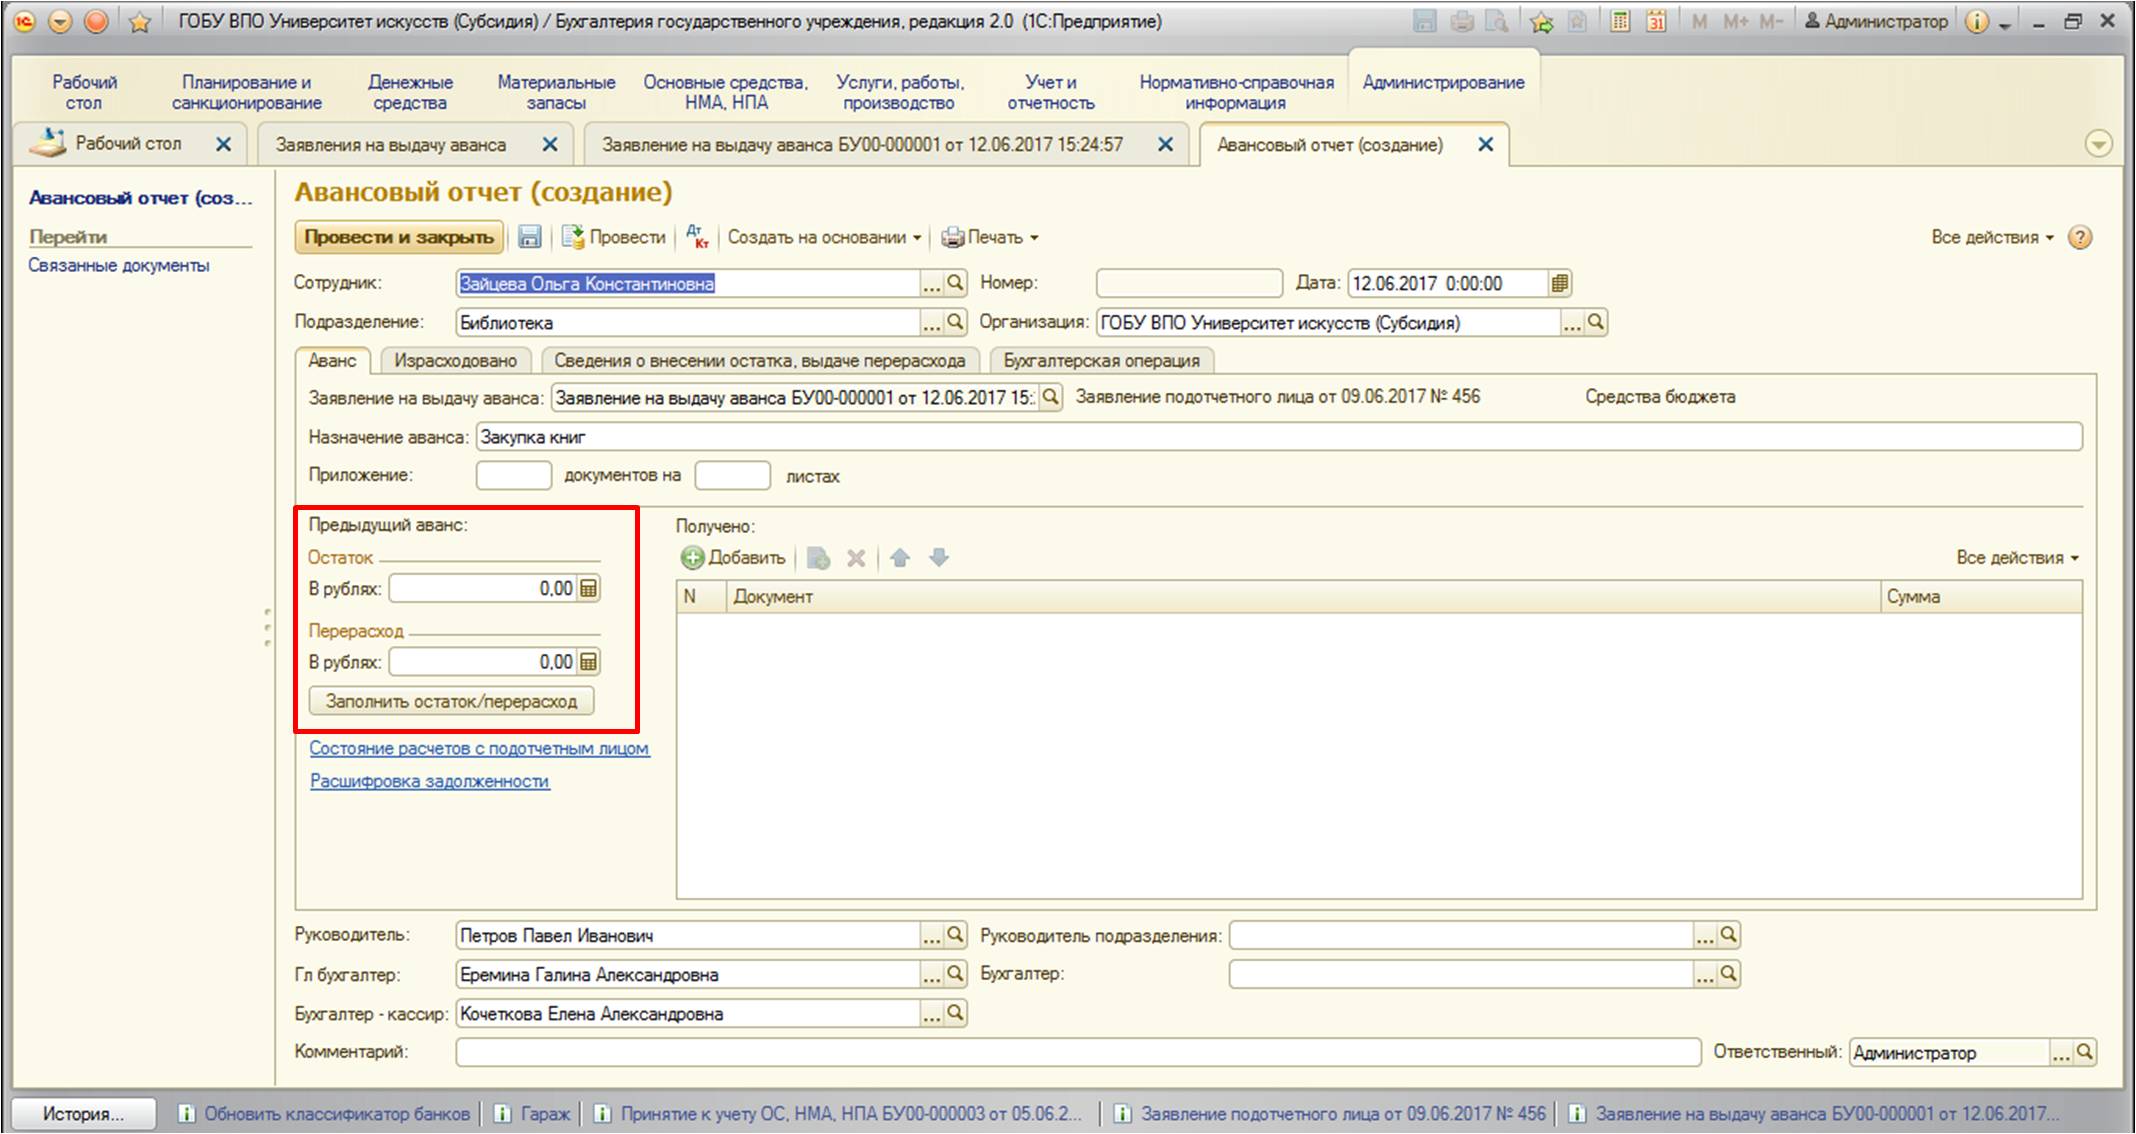Open top Все действия menu
The width and height of the screenshot is (2136, 1134).
coord(1992,237)
